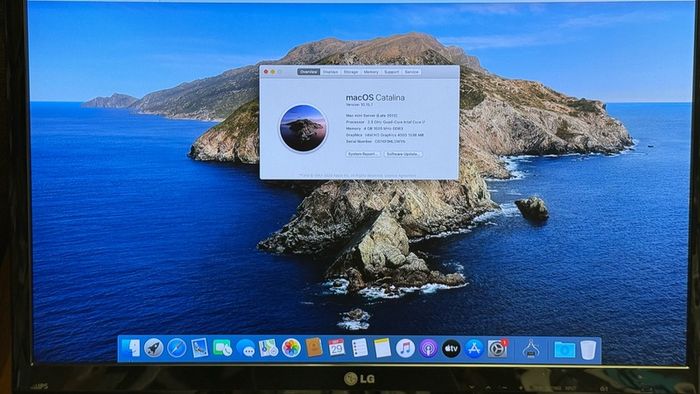Screen dimensions: 700x394
Task: Open Photos app in Dock
Action: pos(291,348)
